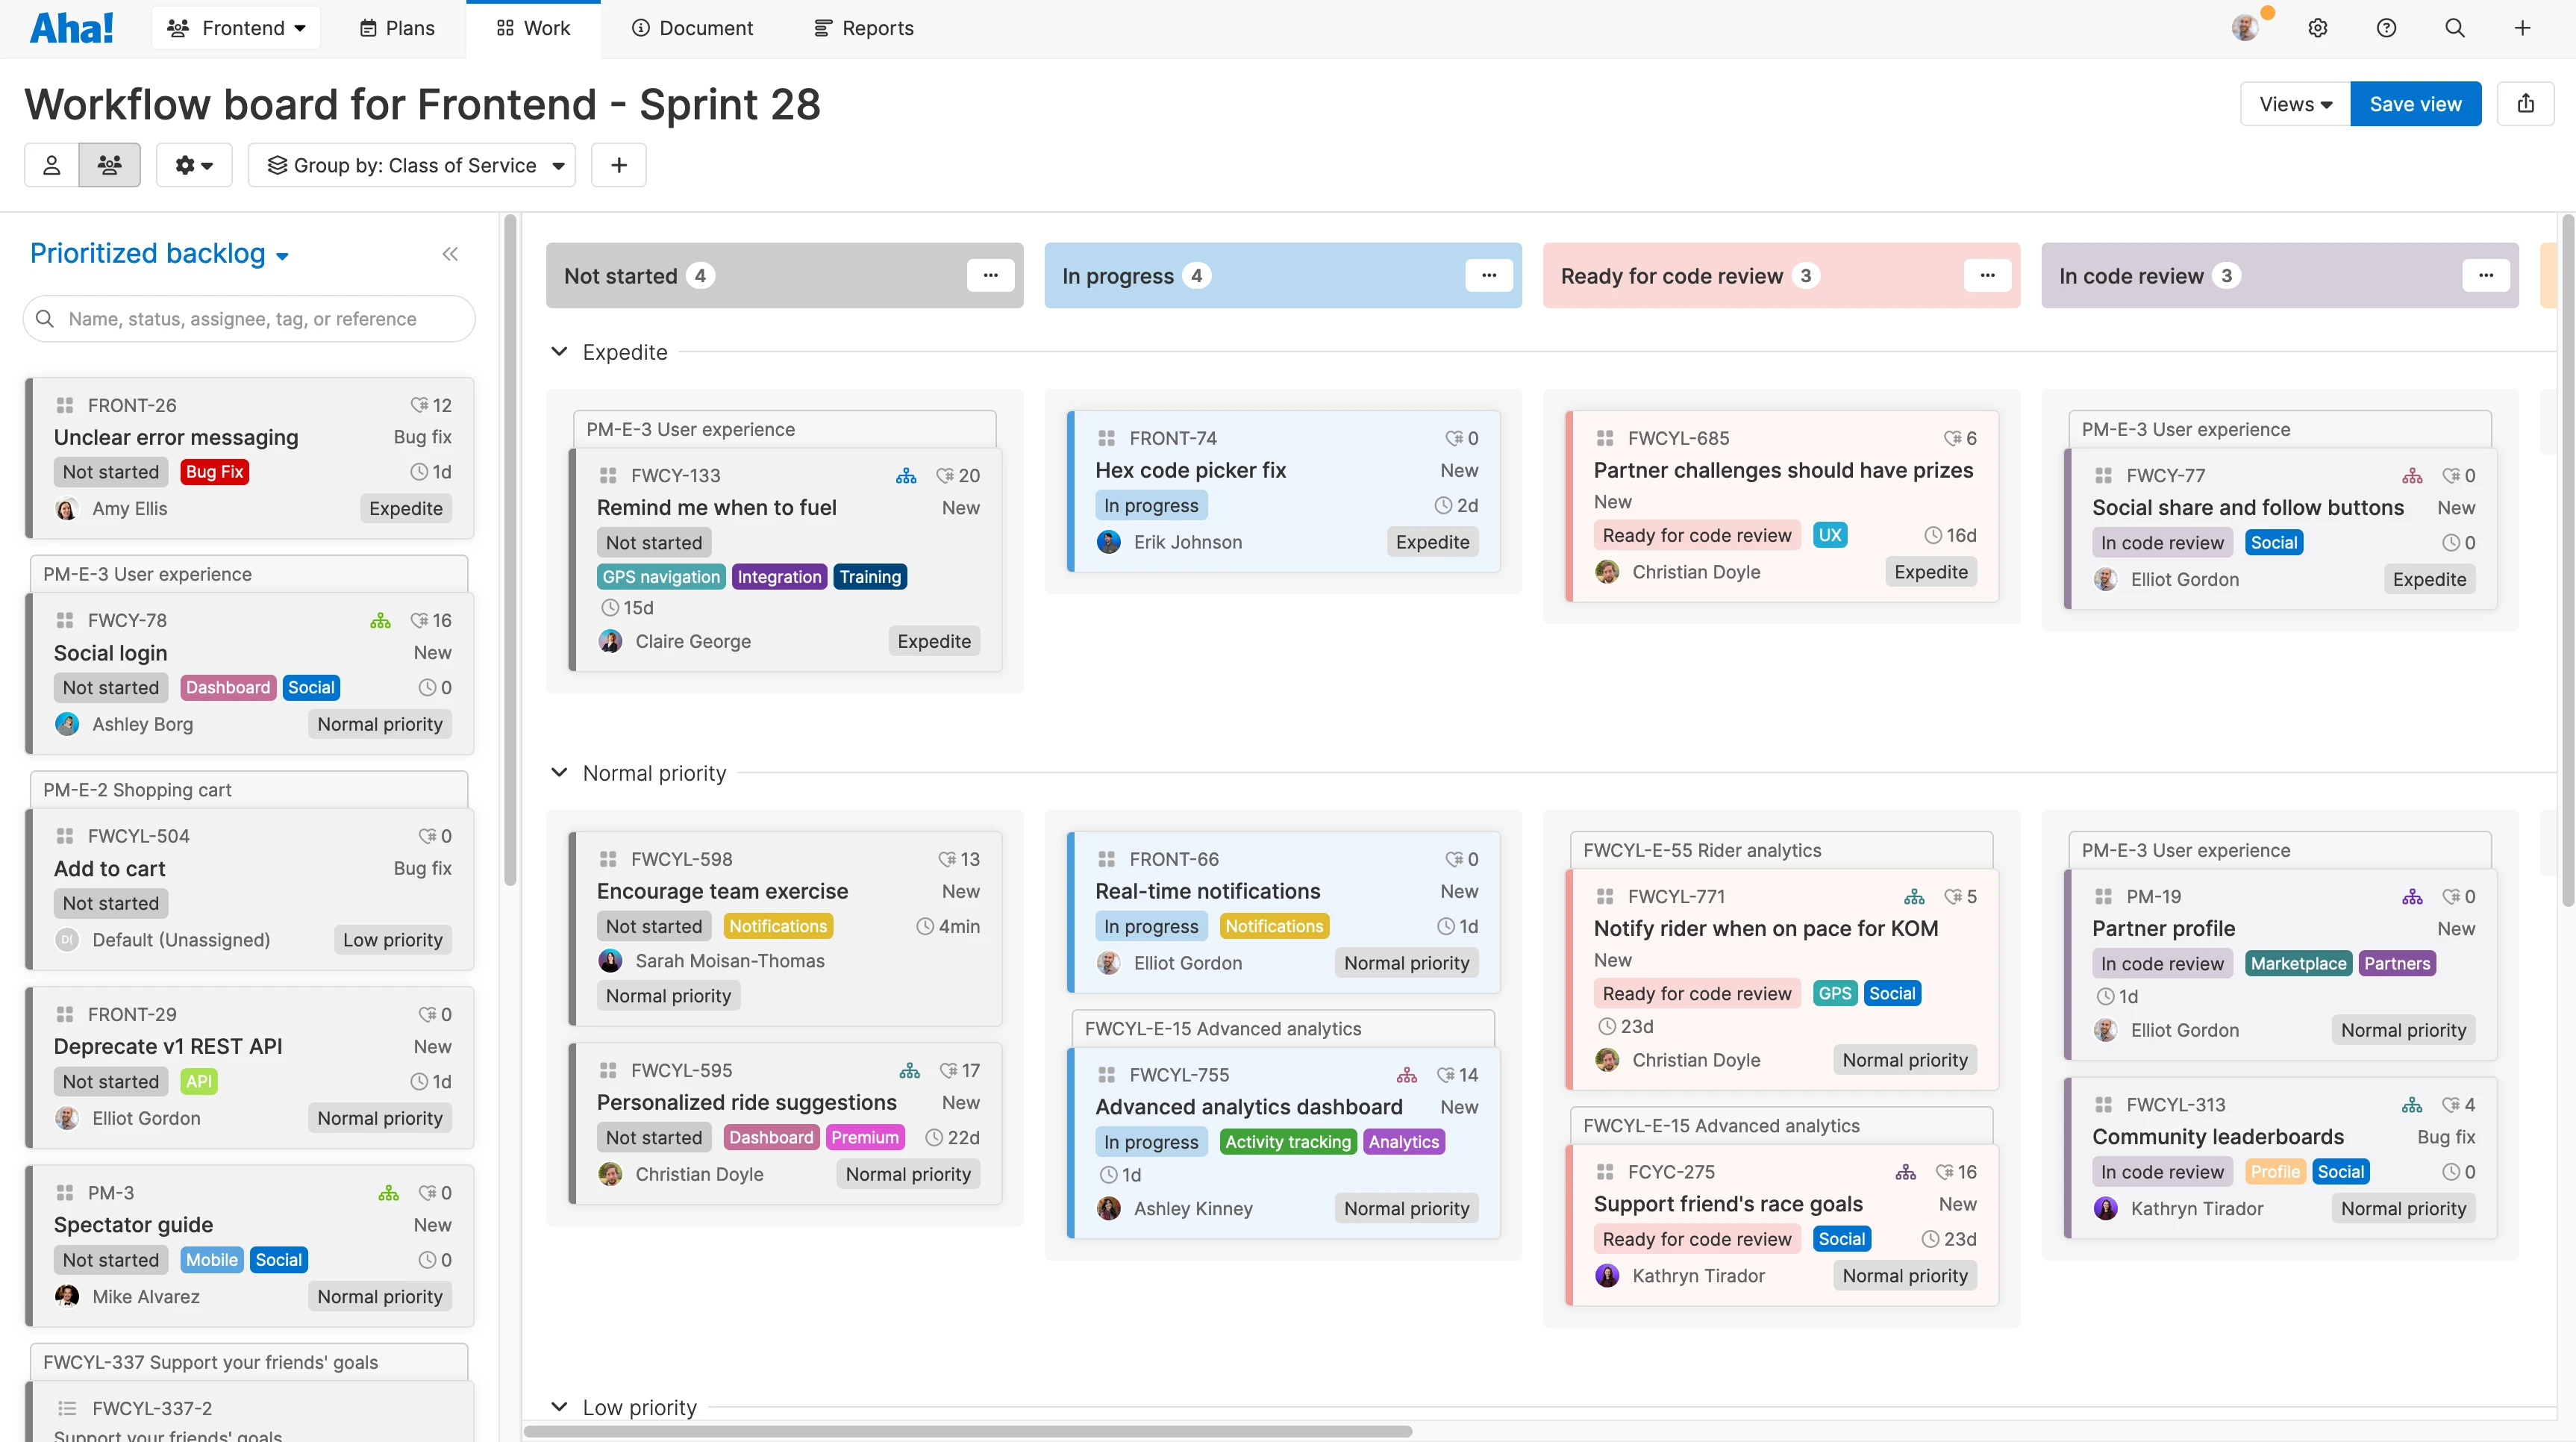Click the hierarchy icon on the FWCY-133 card
The image size is (2576, 1442).
906,475
